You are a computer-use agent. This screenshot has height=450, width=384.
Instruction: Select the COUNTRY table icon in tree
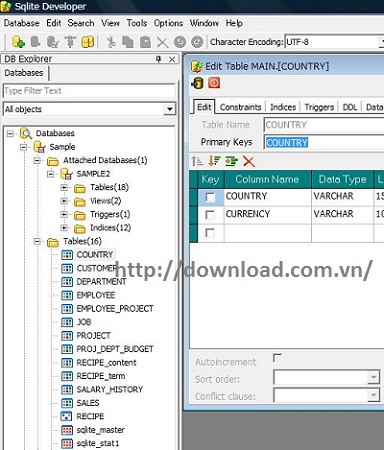point(67,255)
